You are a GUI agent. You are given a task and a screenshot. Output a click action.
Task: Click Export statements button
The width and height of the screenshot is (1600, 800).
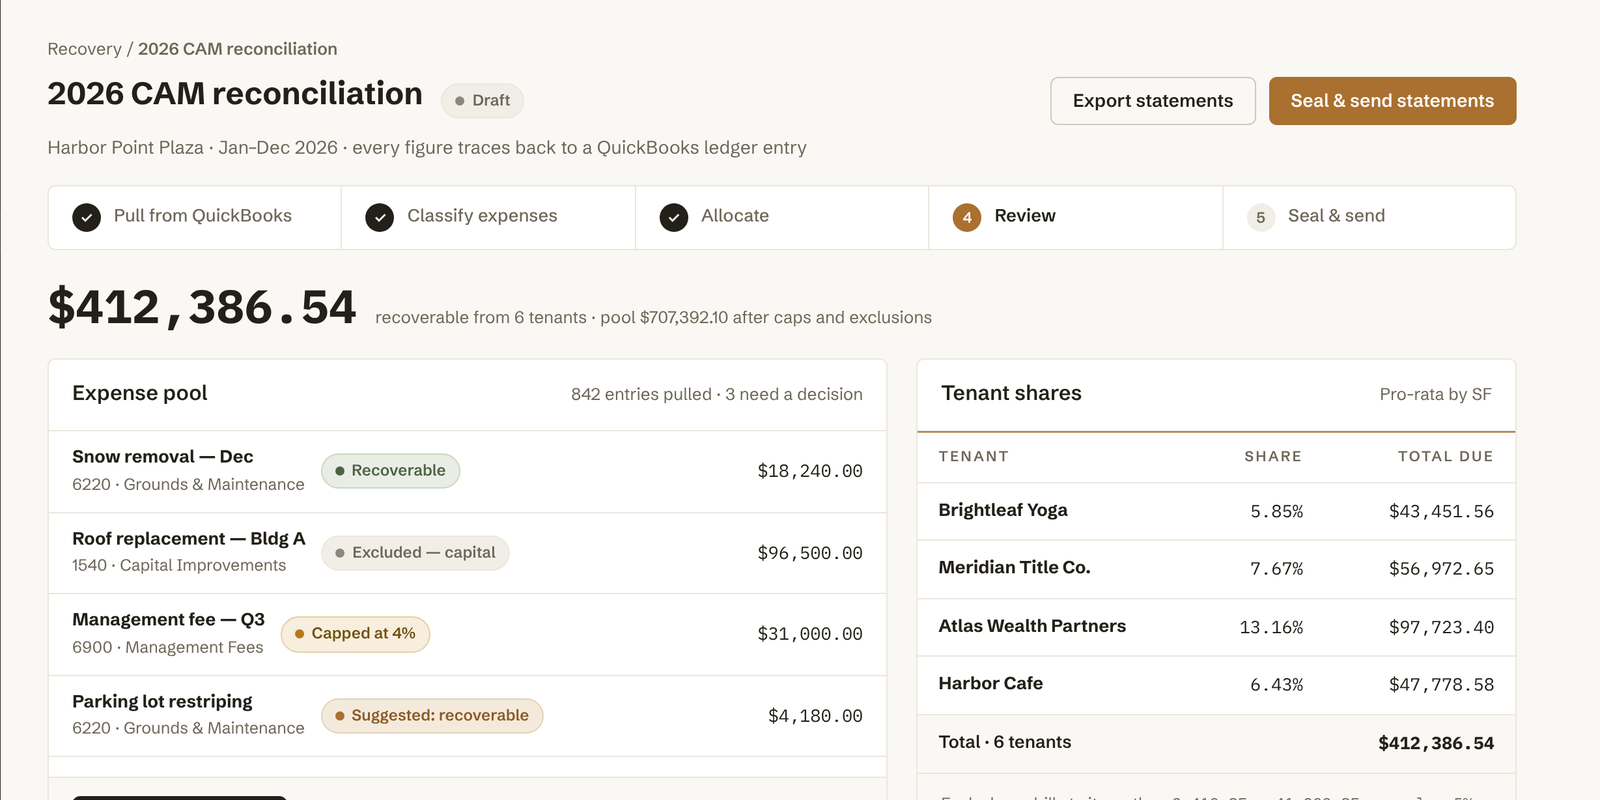click(1153, 101)
